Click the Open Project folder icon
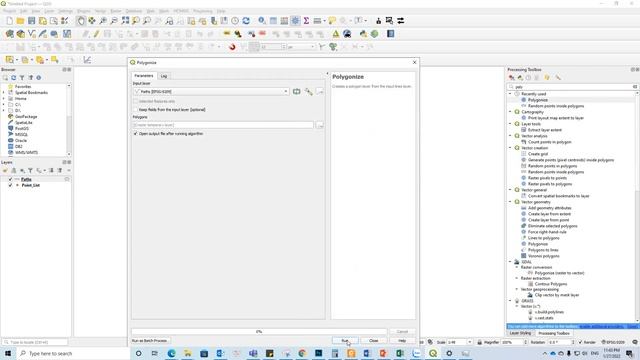 click(20, 21)
